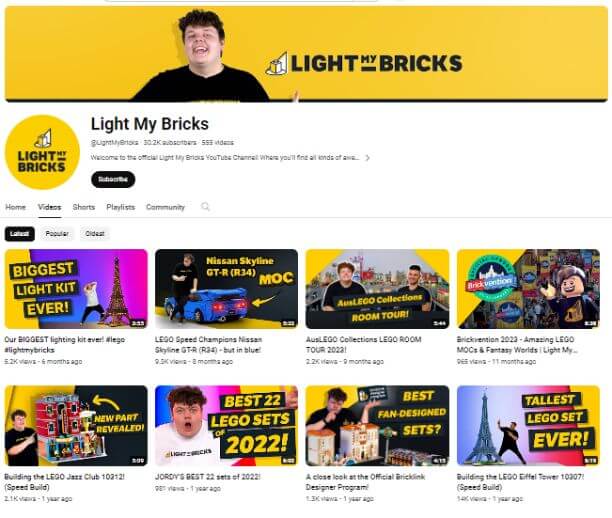Select the Oldest sort chip
612x518 pixels.
click(95, 233)
